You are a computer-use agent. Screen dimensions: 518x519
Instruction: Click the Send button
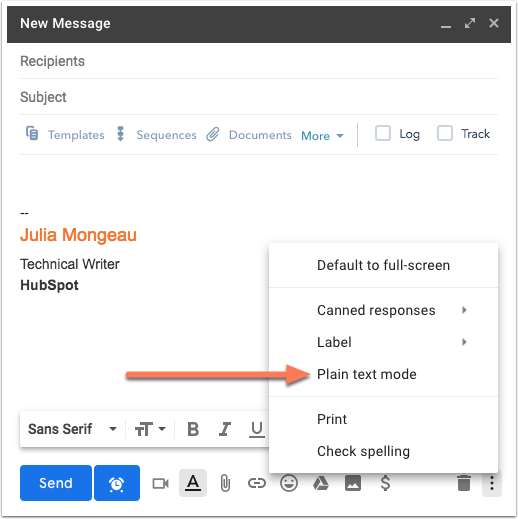coord(56,483)
